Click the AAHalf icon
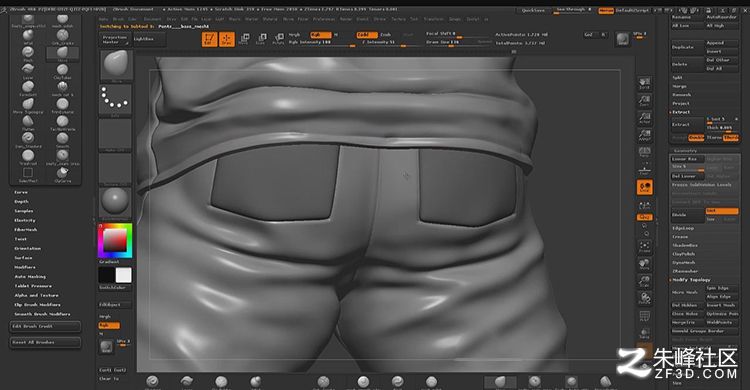 point(644,135)
